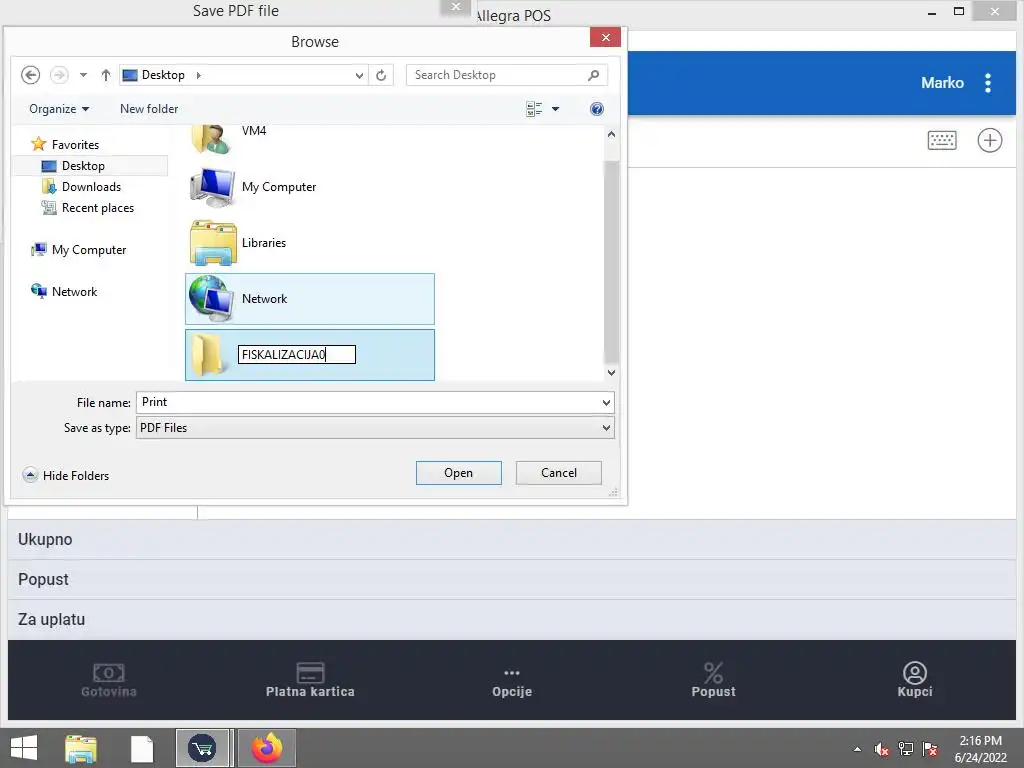Click the muted speaker icon in system tray

(x=882, y=749)
